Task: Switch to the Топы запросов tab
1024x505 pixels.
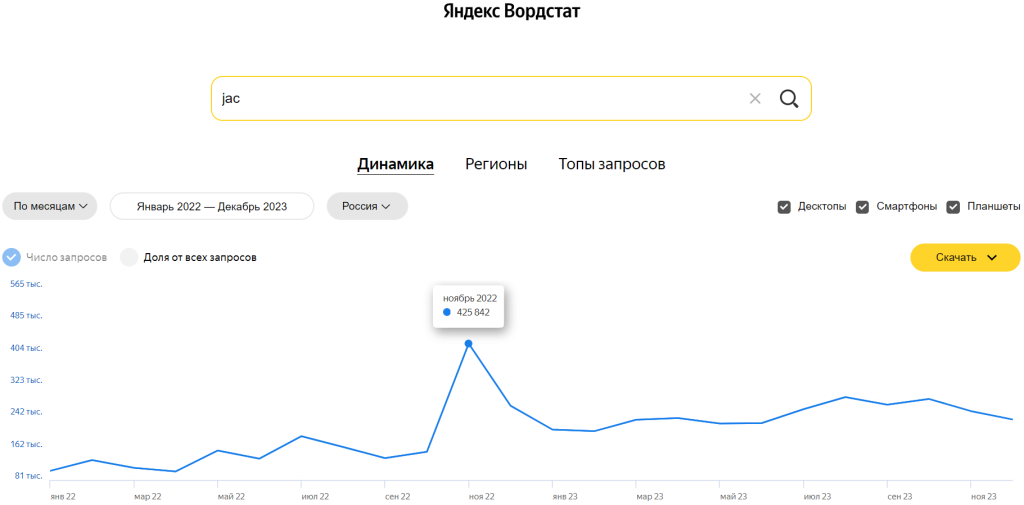Action: (612, 164)
